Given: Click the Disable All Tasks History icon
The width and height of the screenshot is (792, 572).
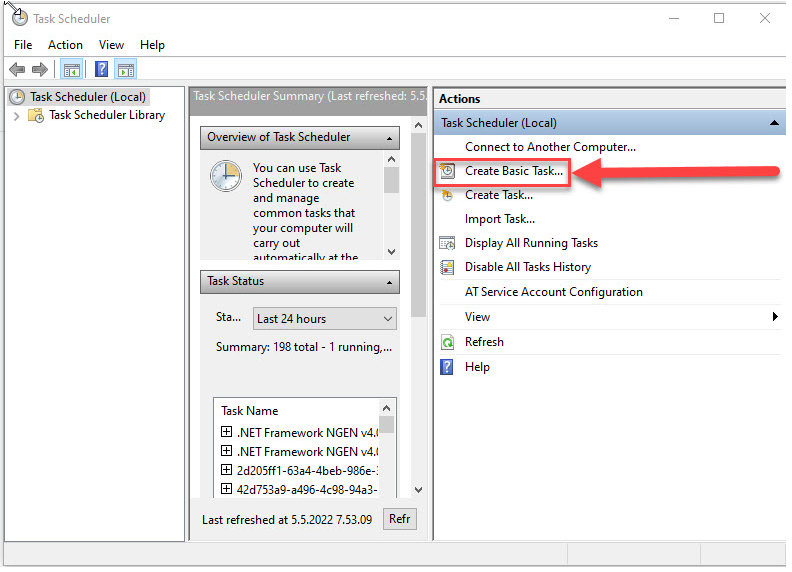Looking at the screenshot, I should tap(447, 267).
